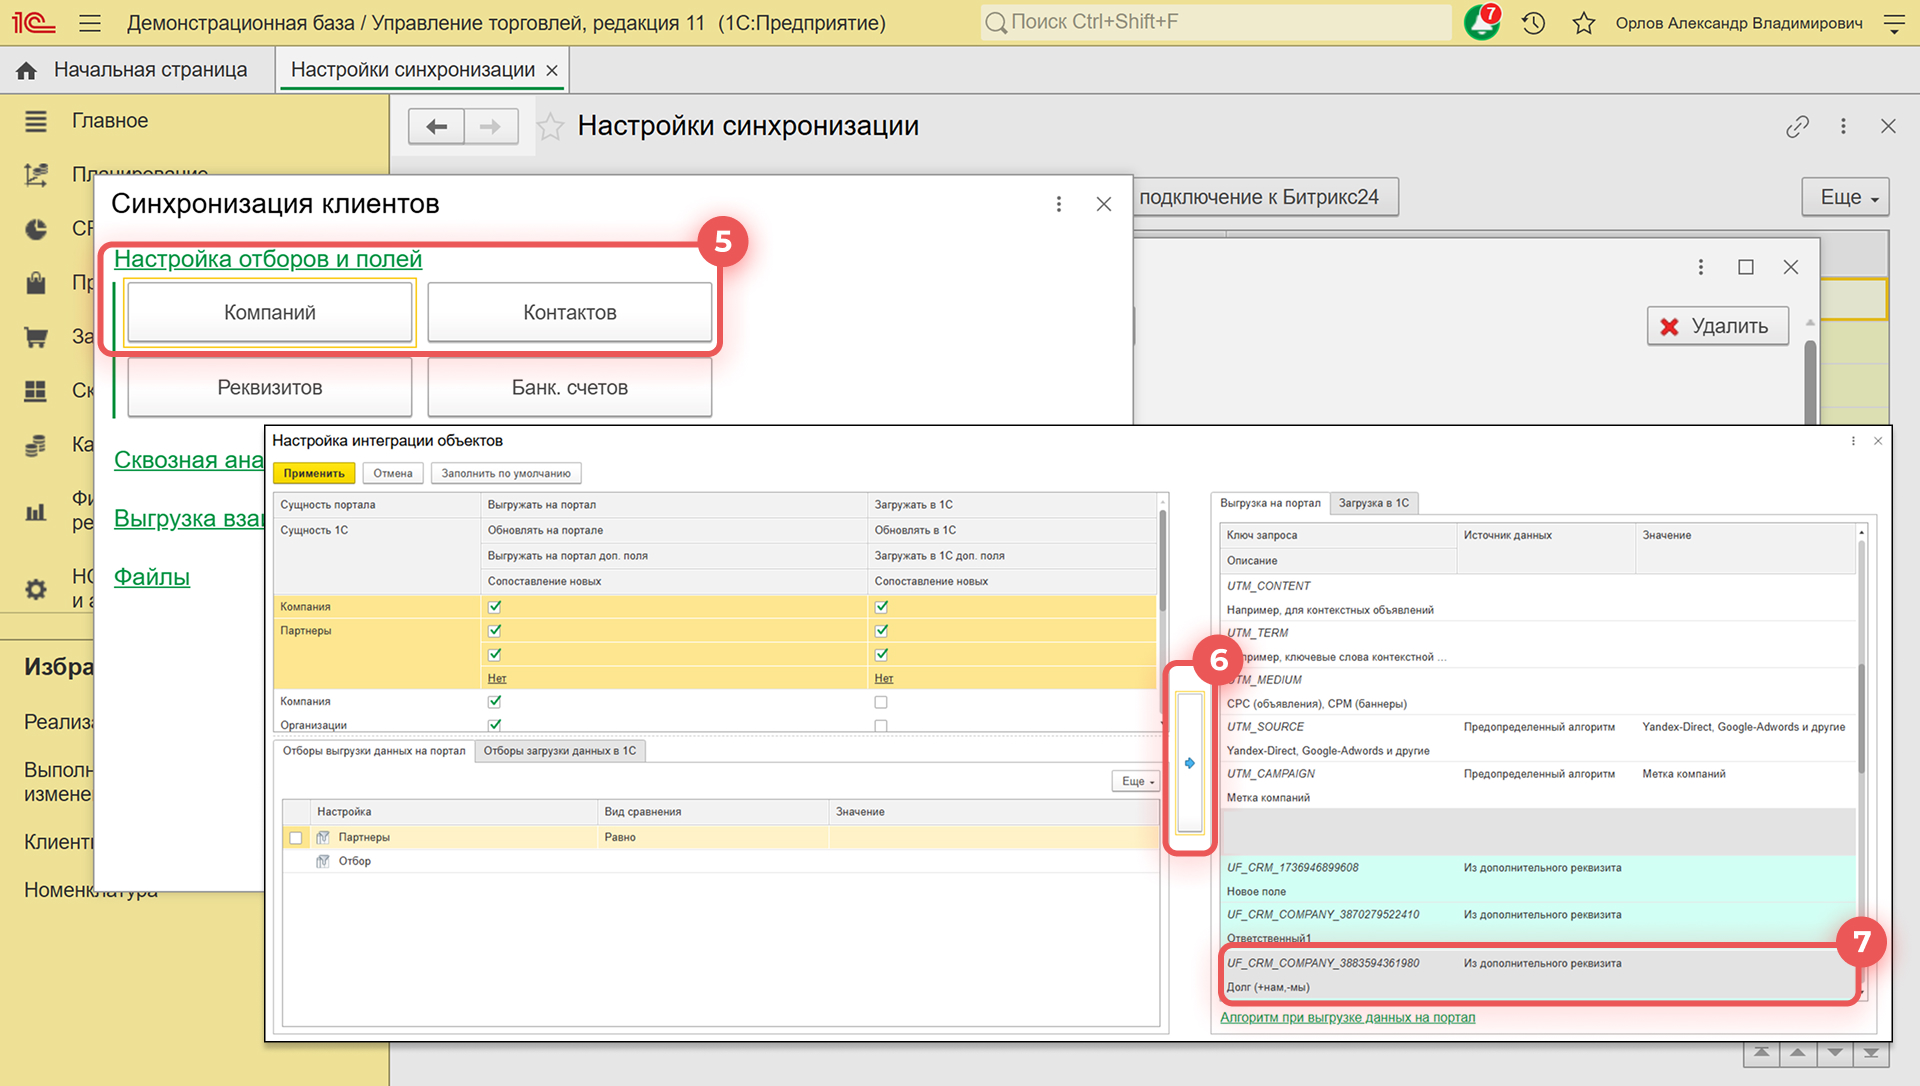The width and height of the screenshot is (1920, 1086).
Task: Toggle Выгружать на портал for highlighted Компания row
Action: [x=494, y=606]
